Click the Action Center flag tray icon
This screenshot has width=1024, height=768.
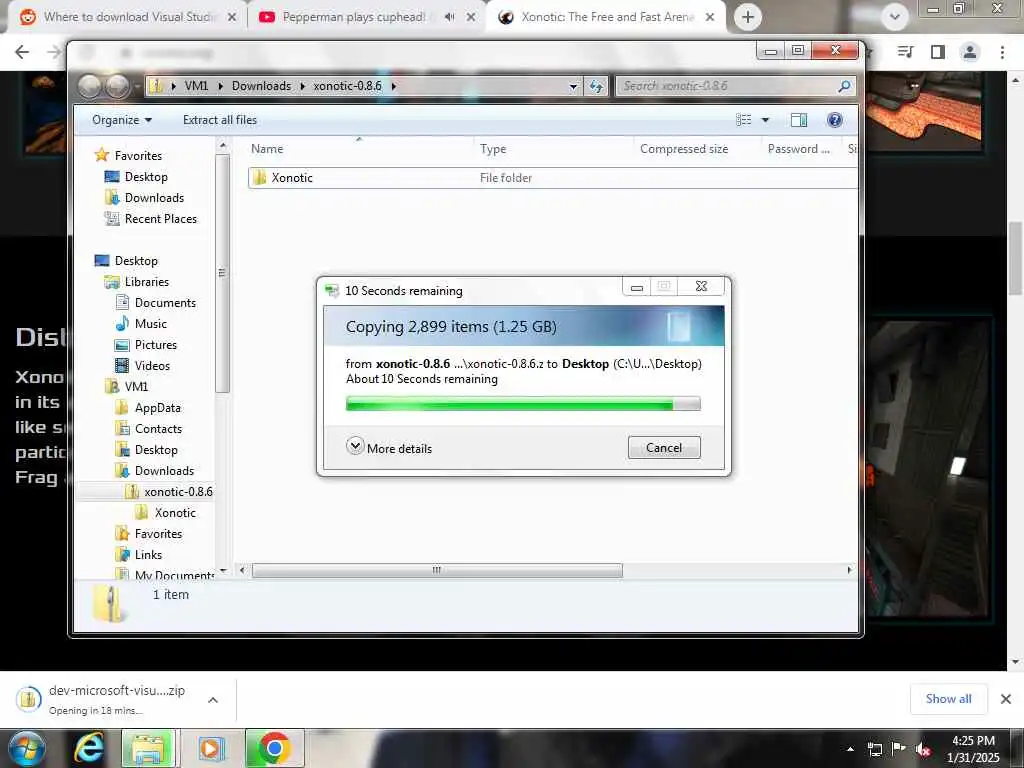click(899, 749)
